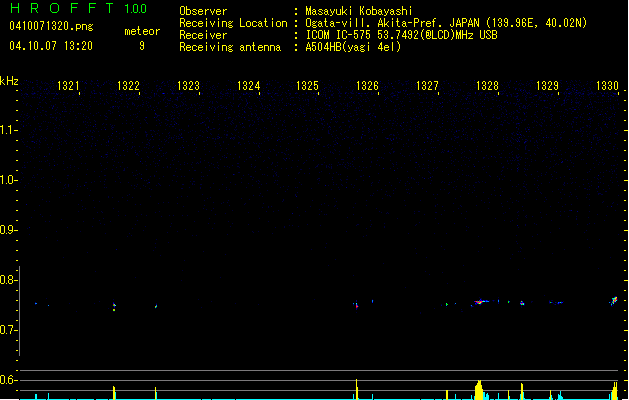Click the meteor label
The image size is (629, 400).
click(142, 31)
